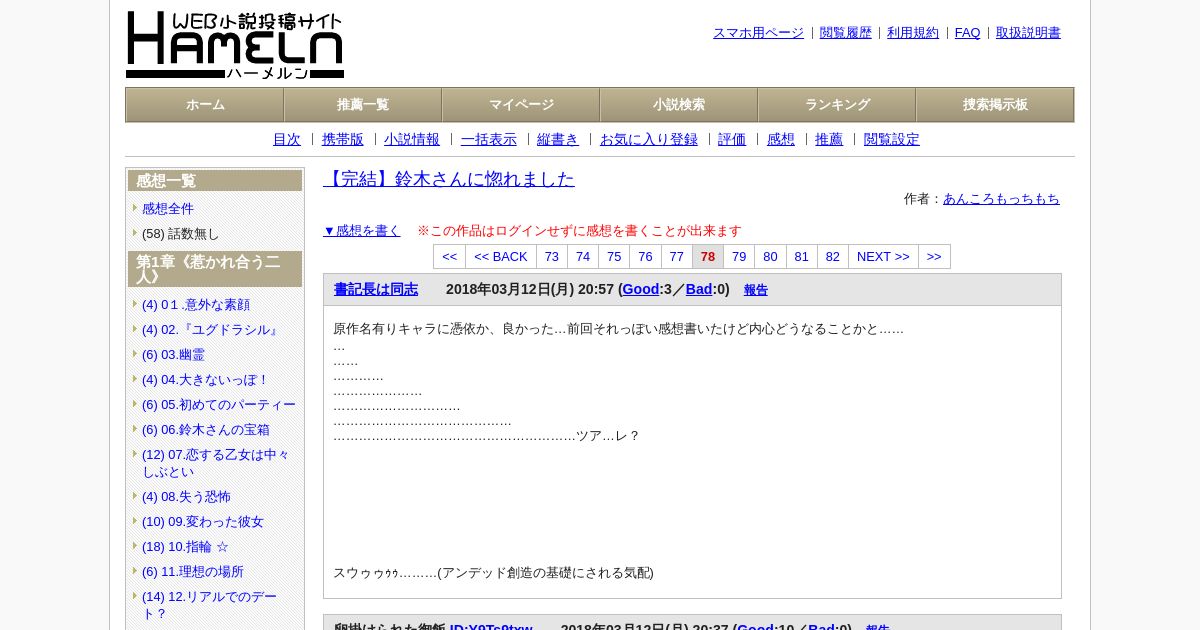Select 目次 in the sub menu

click(287, 140)
